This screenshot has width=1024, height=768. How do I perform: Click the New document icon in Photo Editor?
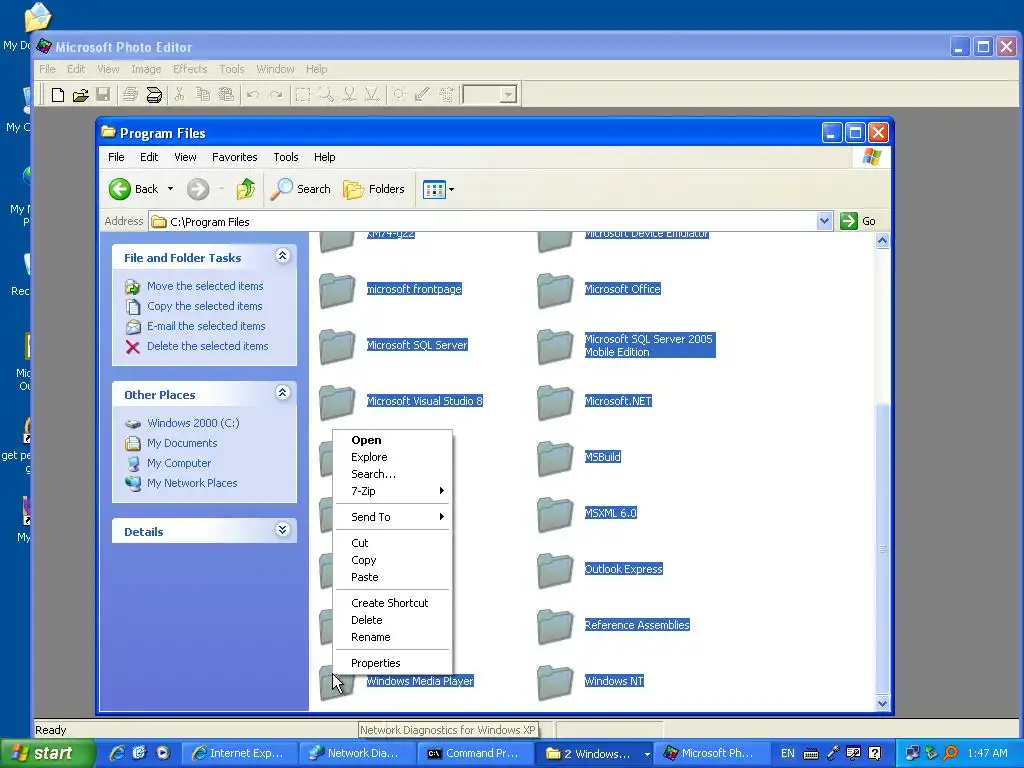tap(57, 95)
